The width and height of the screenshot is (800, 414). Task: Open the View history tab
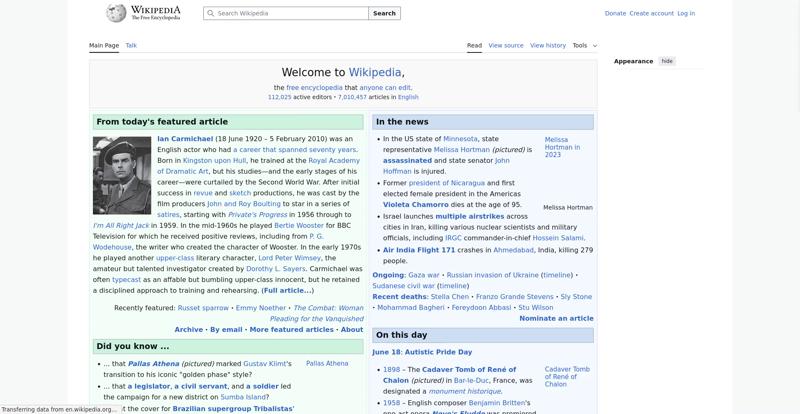pyautogui.click(x=548, y=45)
